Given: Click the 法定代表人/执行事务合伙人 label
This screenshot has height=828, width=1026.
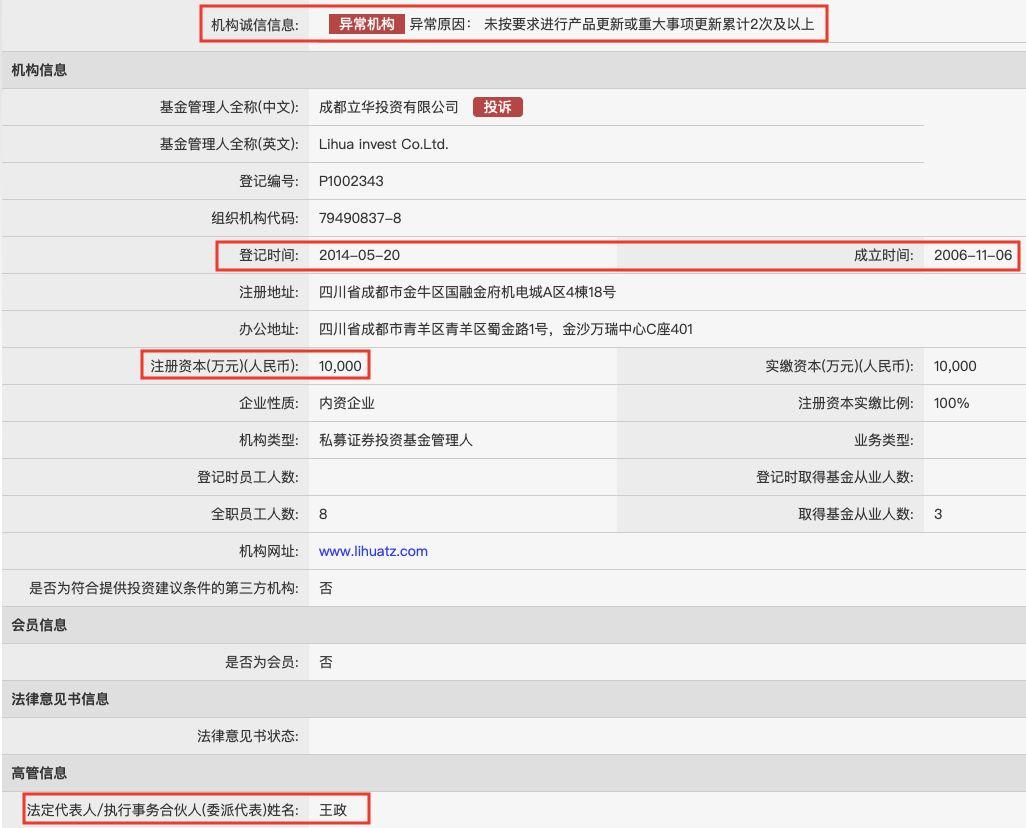Looking at the screenshot, I should (x=163, y=810).
